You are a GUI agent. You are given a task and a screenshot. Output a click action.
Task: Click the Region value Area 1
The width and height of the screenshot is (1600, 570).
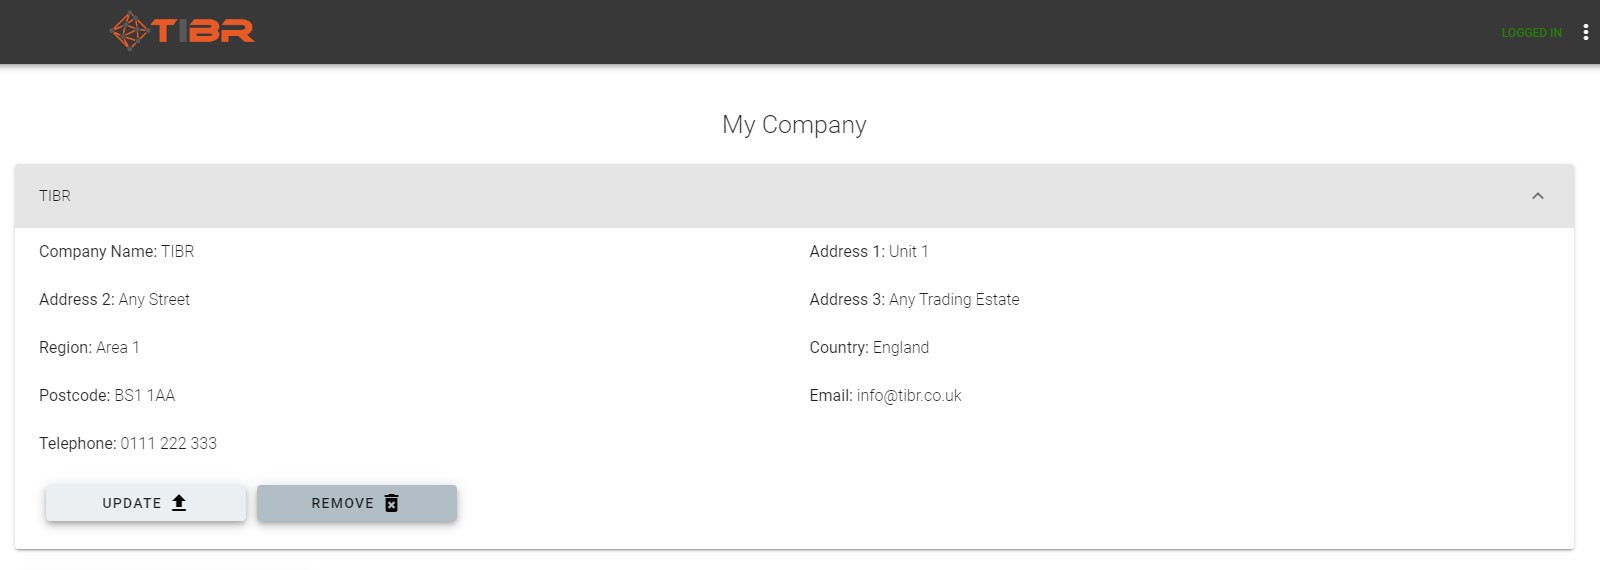[x=118, y=348]
